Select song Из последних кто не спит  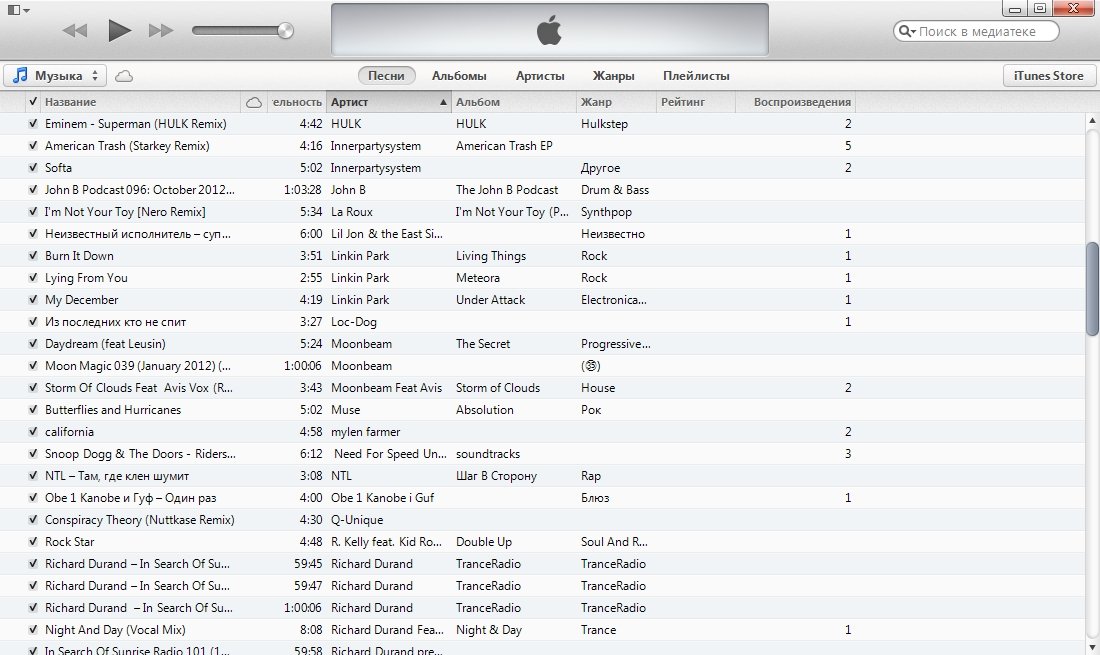point(115,322)
